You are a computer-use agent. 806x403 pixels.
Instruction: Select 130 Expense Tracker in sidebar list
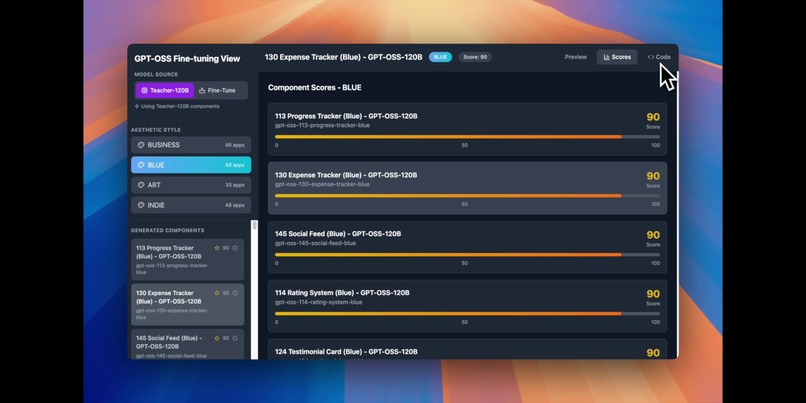188,304
